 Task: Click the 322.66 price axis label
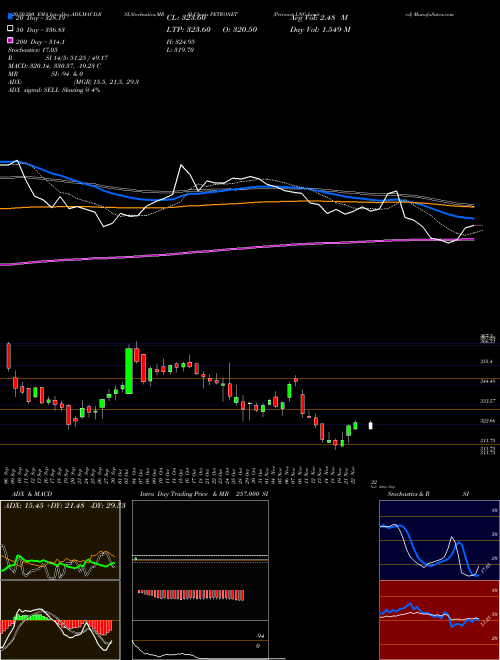tap(488, 420)
